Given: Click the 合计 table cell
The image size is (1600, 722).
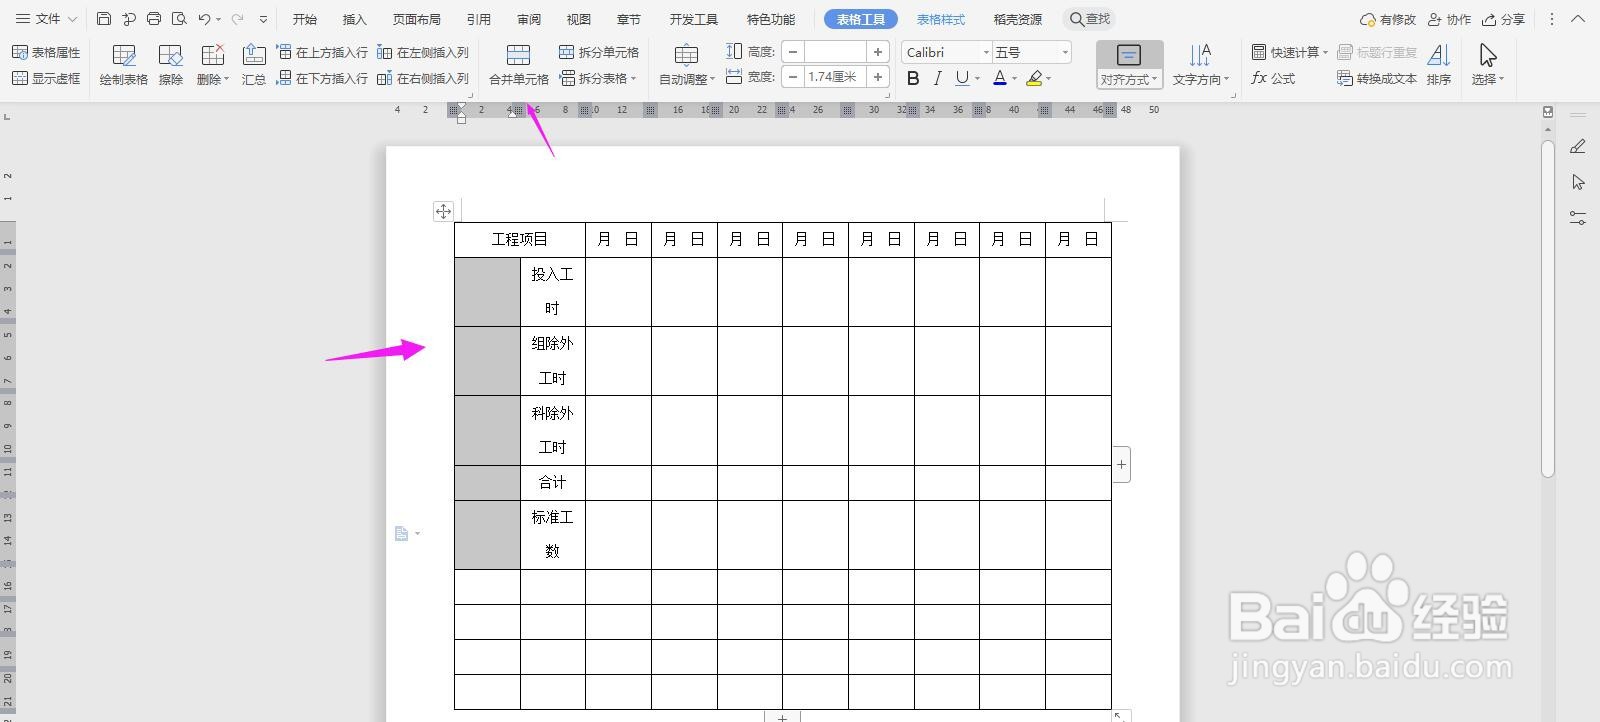Looking at the screenshot, I should click(x=553, y=483).
